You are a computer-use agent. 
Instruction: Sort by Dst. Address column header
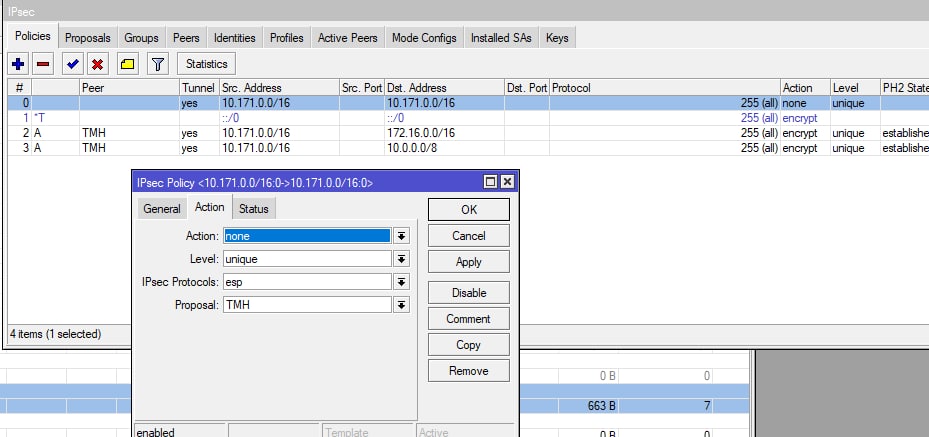(x=444, y=88)
